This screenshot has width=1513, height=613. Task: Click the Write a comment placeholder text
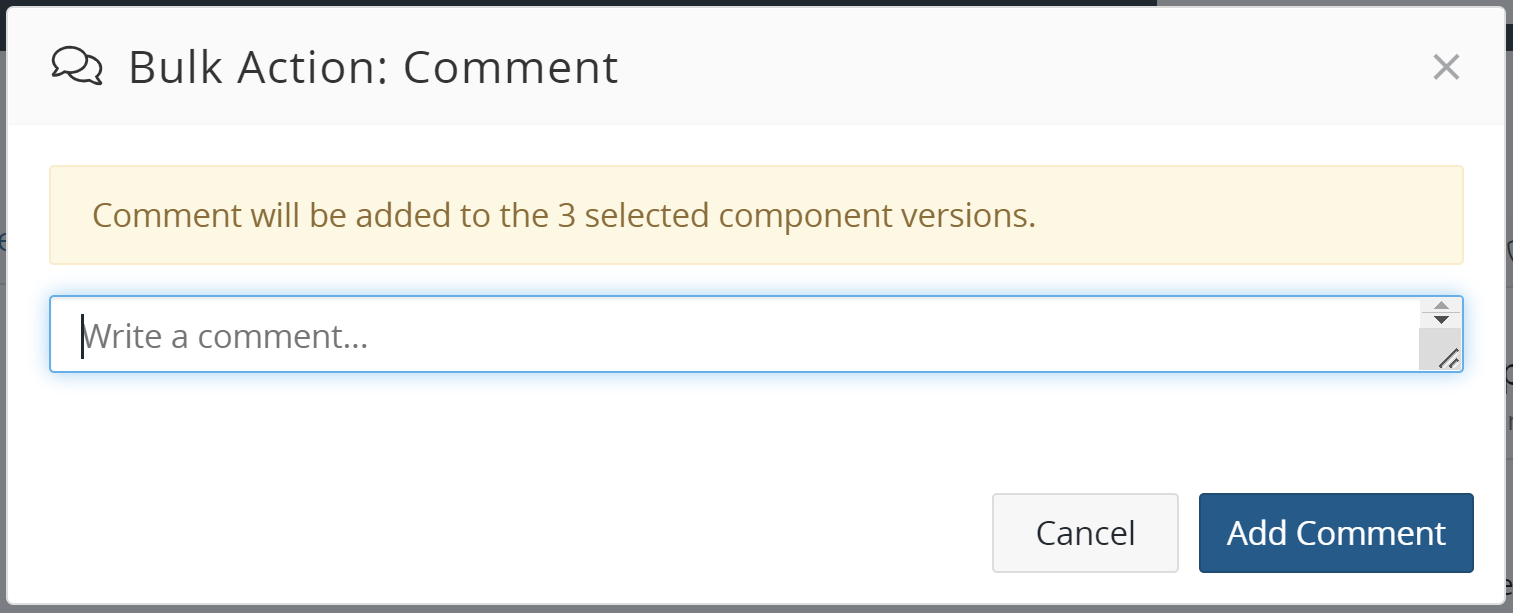click(226, 336)
